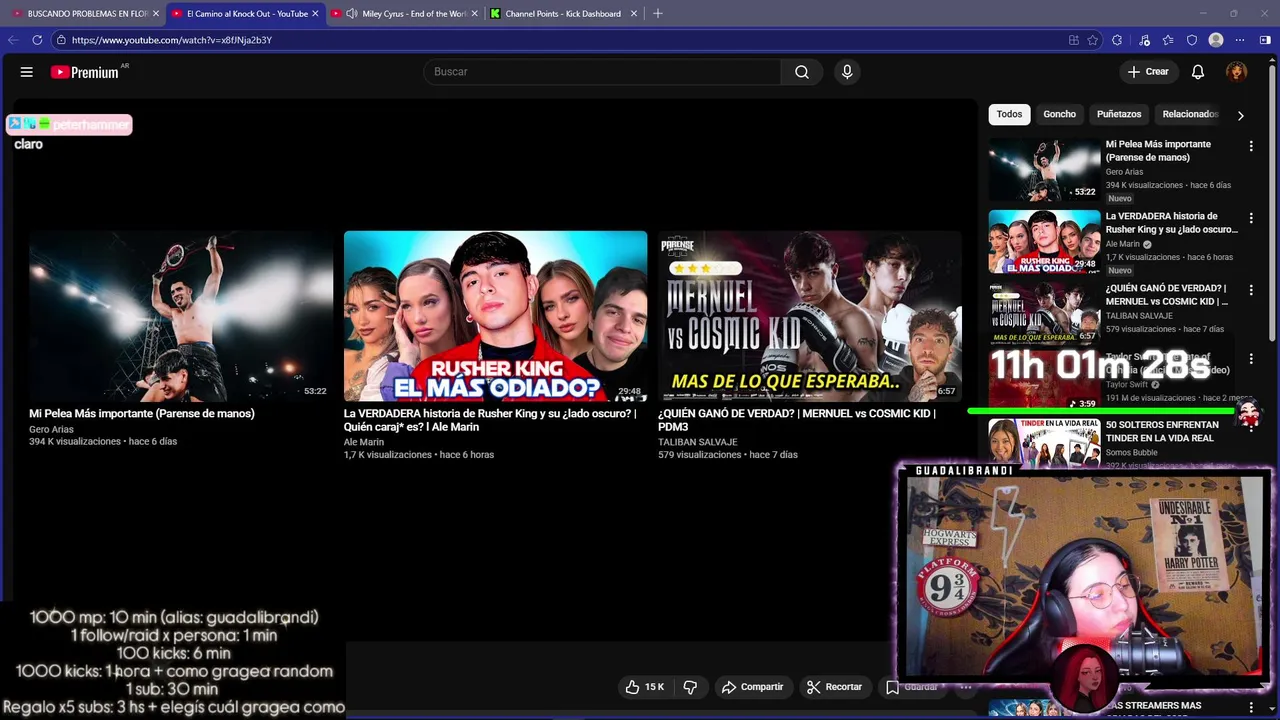This screenshot has height=720, width=1280.
Task: Open sidebar thumbnail 50 solteros Tinder
Action: [x=1044, y=443]
